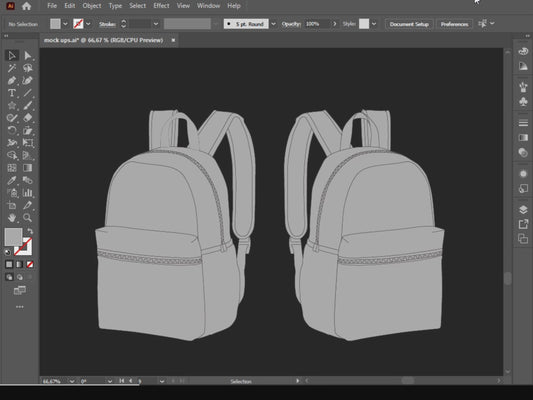Screen dimensions: 533x400
Task: Click the Home icon
Action: [26, 6]
